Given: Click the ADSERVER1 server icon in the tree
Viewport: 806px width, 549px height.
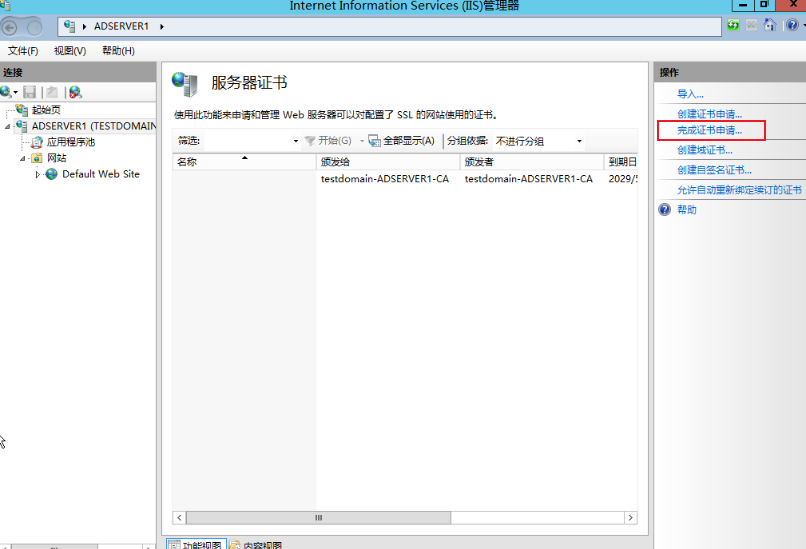Looking at the screenshot, I should 22,126.
